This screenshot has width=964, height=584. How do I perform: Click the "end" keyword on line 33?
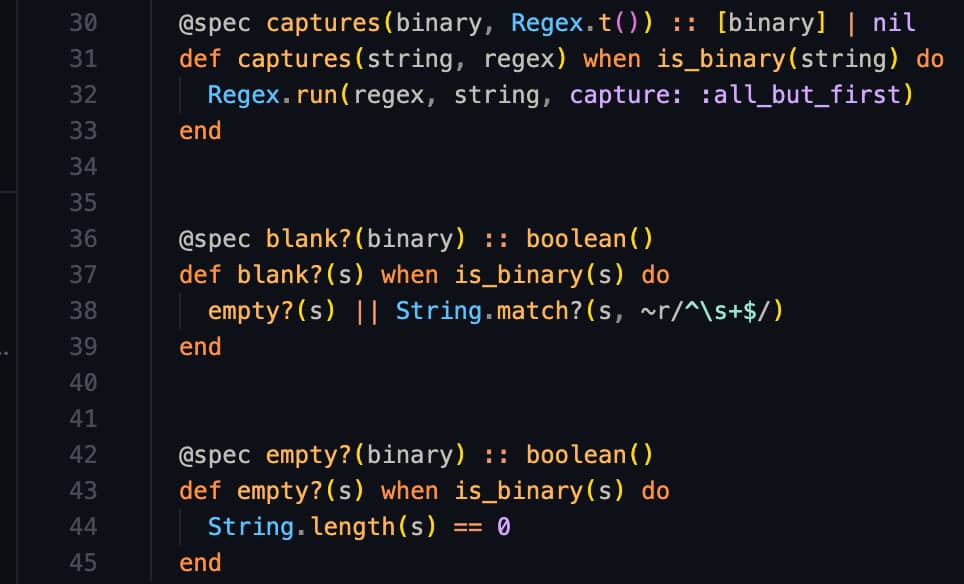[x=200, y=131]
